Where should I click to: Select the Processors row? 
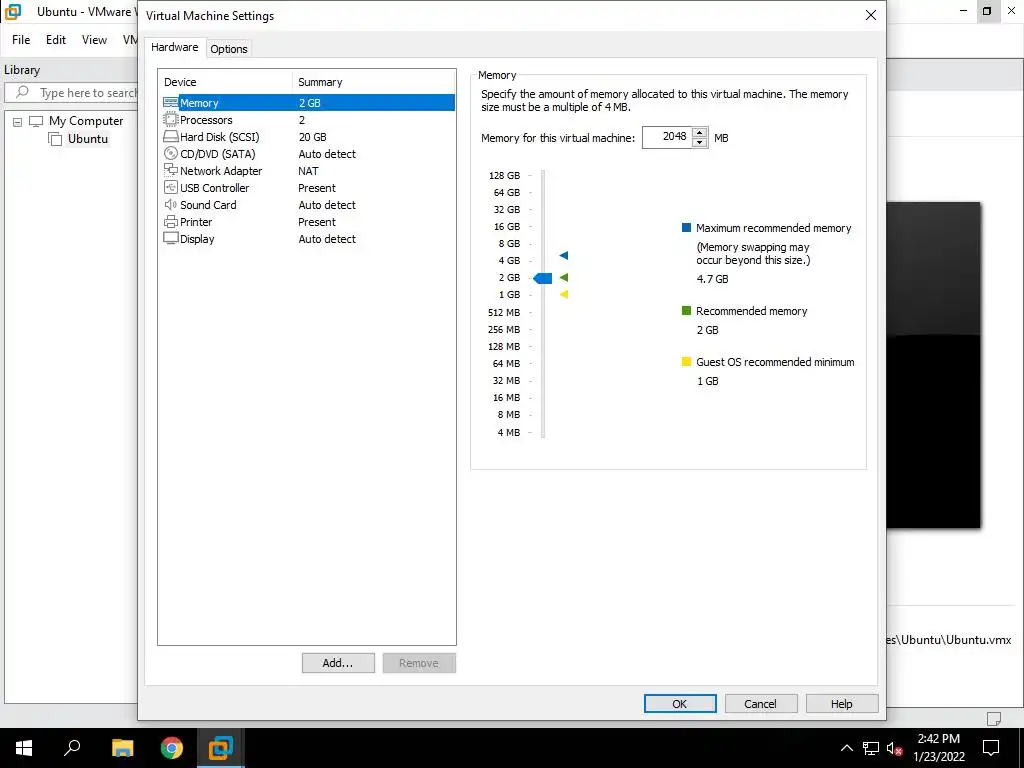pos(308,120)
